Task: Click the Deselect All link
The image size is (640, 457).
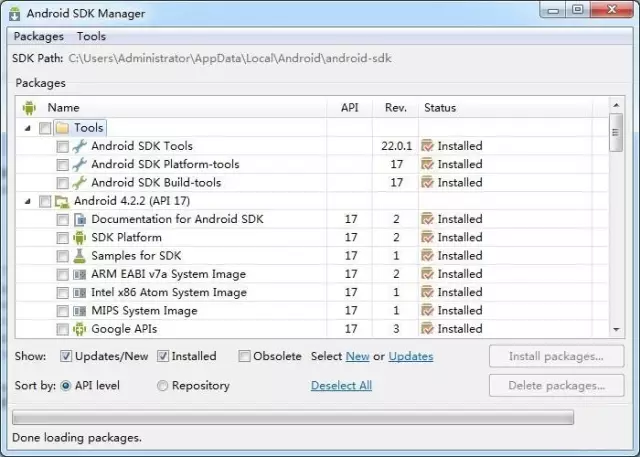Action: point(341,386)
